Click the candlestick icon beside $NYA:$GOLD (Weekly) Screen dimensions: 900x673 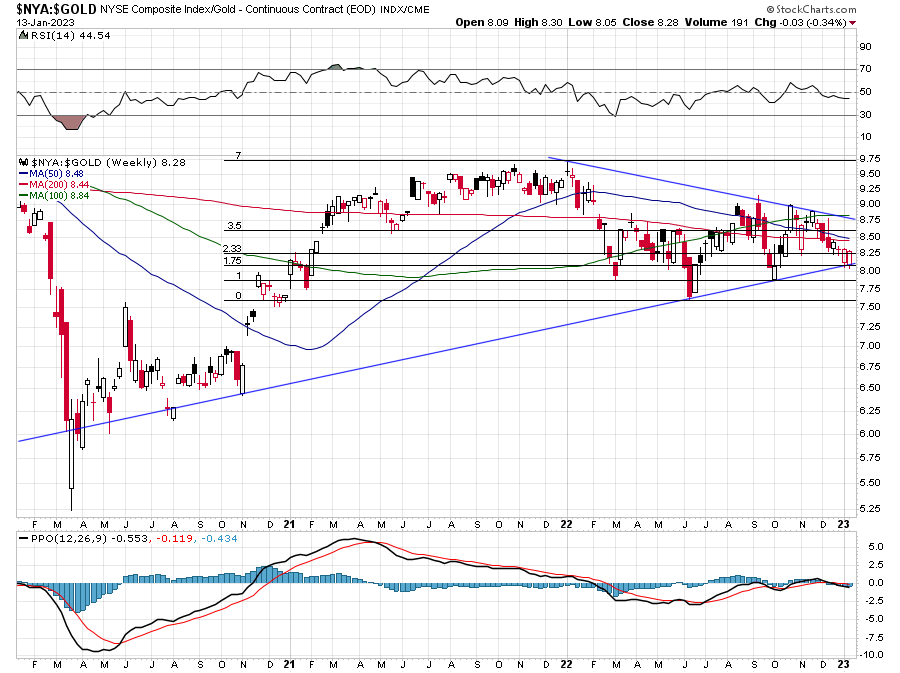pos(24,162)
